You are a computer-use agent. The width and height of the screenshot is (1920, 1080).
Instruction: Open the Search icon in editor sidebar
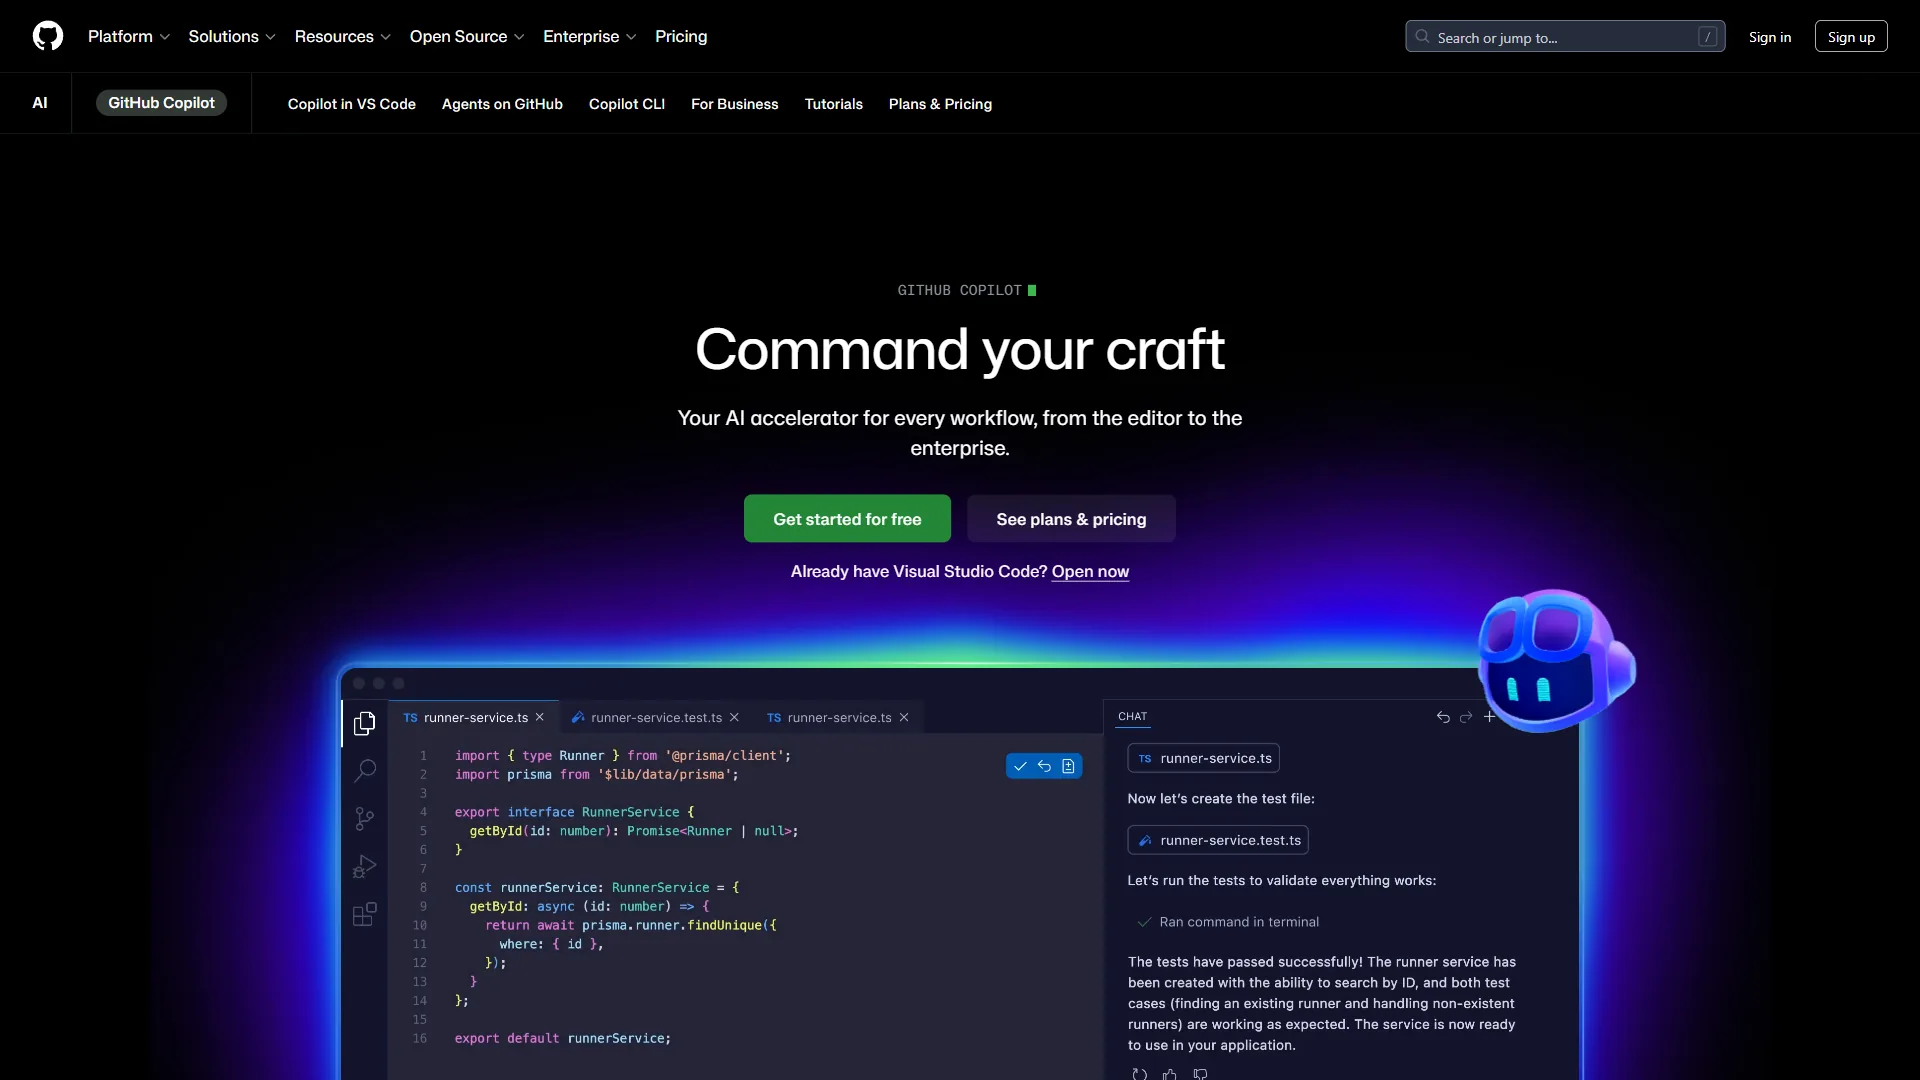(x=365, y=770)
